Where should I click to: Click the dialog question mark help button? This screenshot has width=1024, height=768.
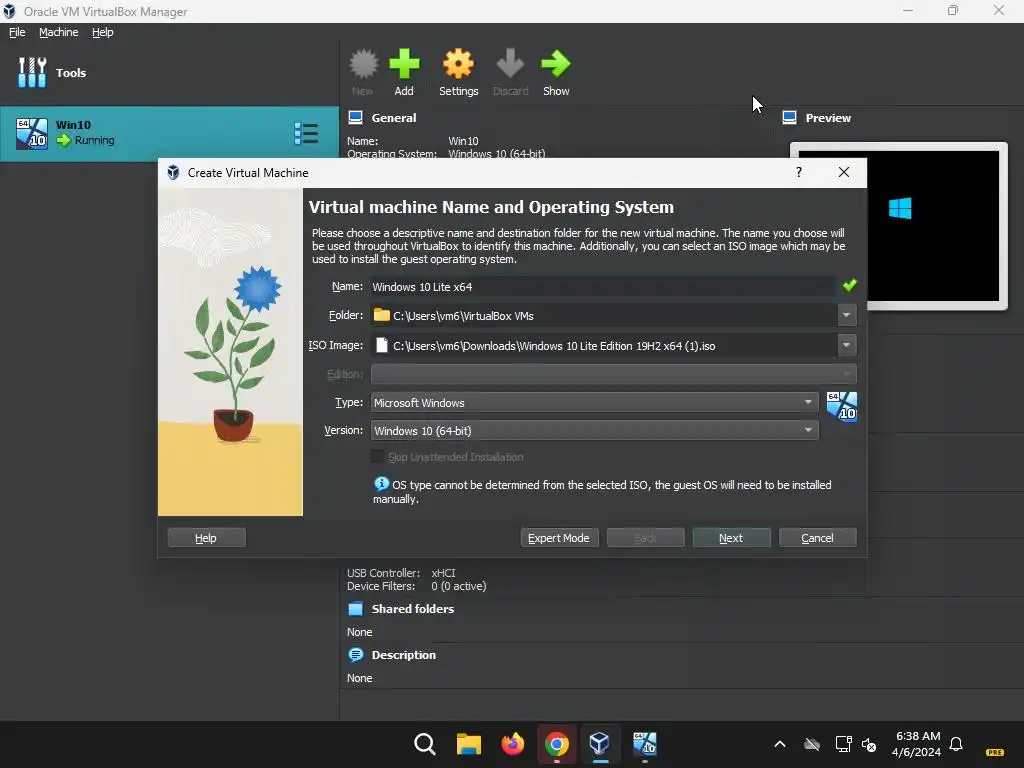point(799,172)
